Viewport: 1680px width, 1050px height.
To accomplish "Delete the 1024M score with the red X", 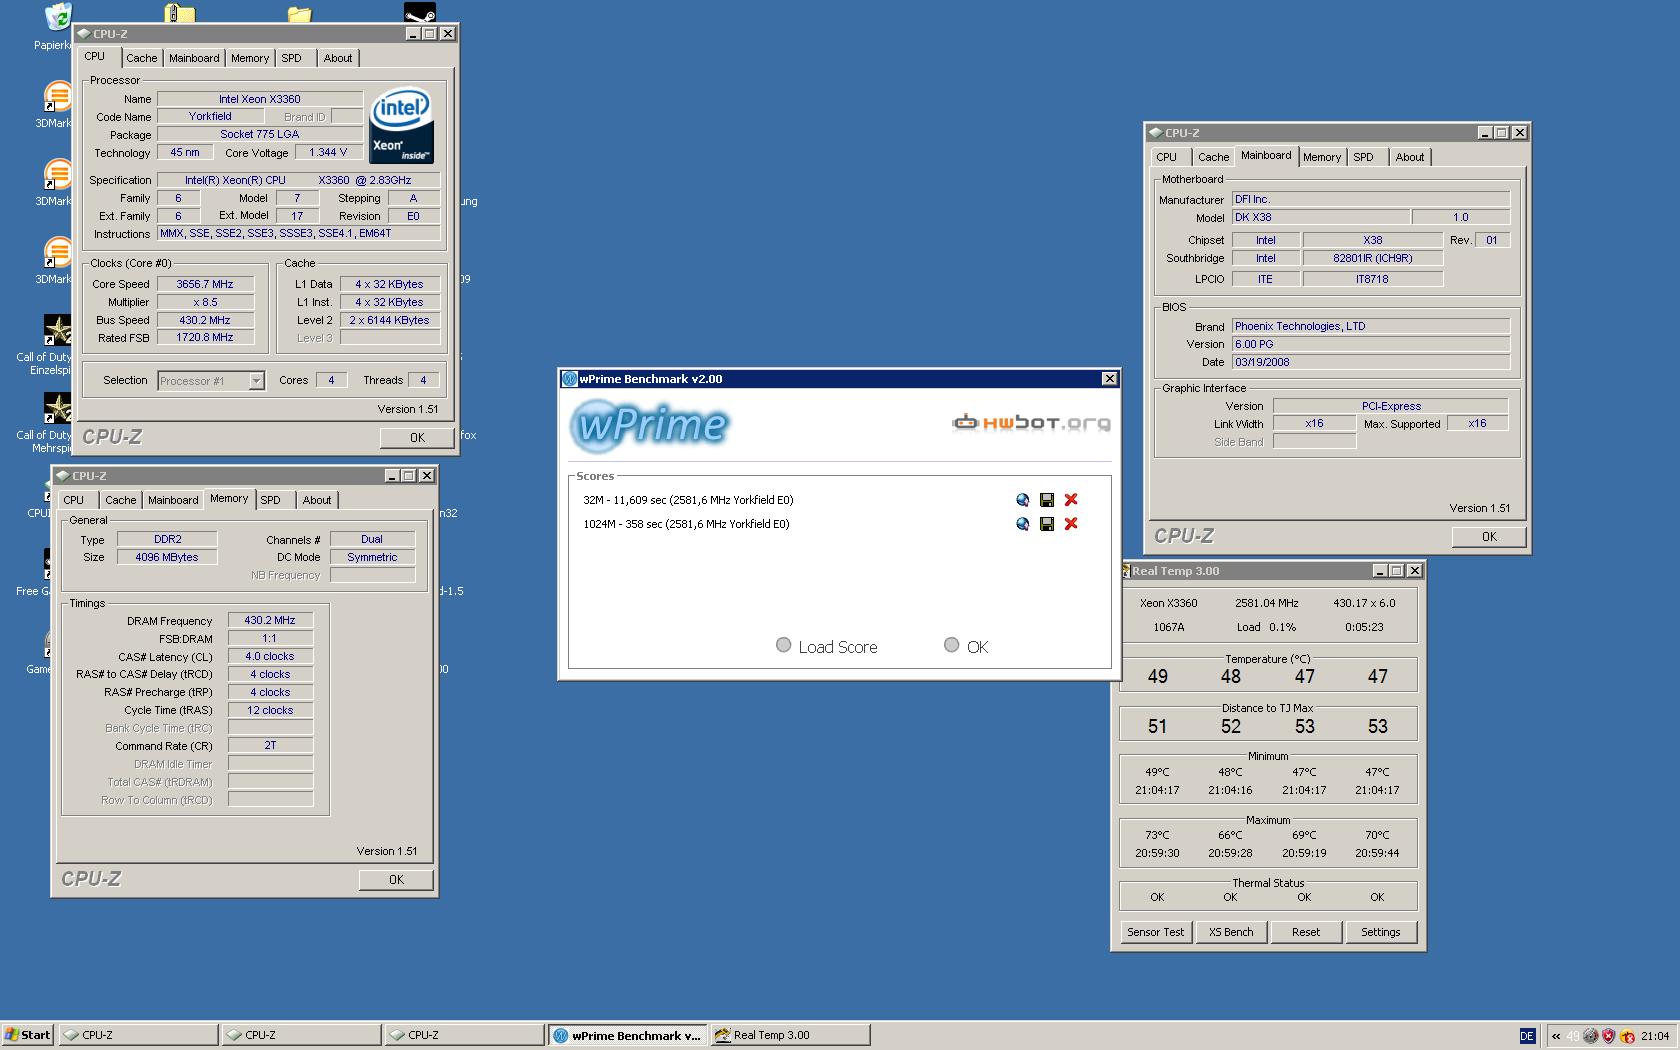I will coord(1071,524).
